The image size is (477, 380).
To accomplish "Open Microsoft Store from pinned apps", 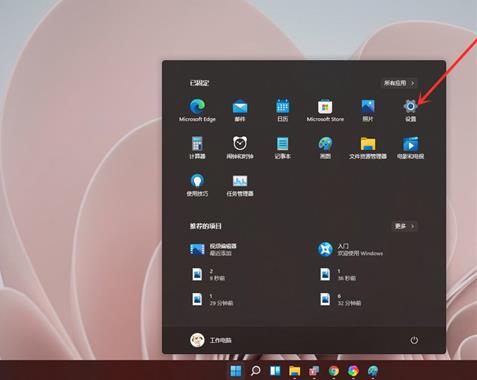I will tap(325, 110).
